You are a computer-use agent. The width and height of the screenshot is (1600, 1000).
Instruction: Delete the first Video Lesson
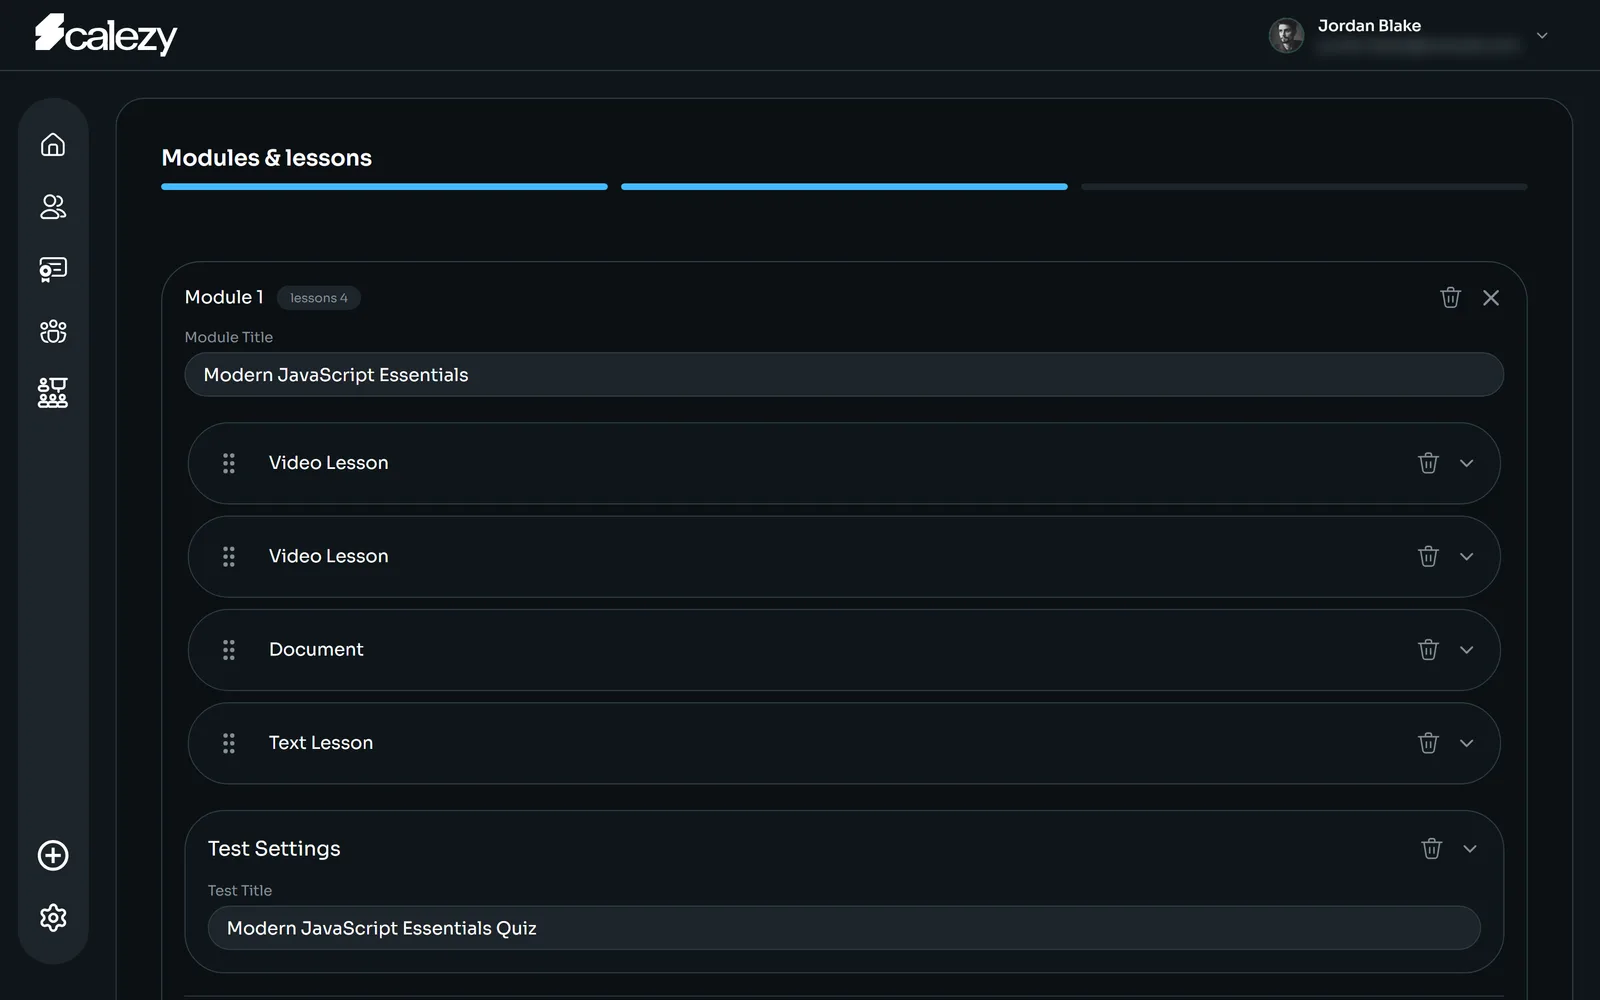tap(1428, 463)
